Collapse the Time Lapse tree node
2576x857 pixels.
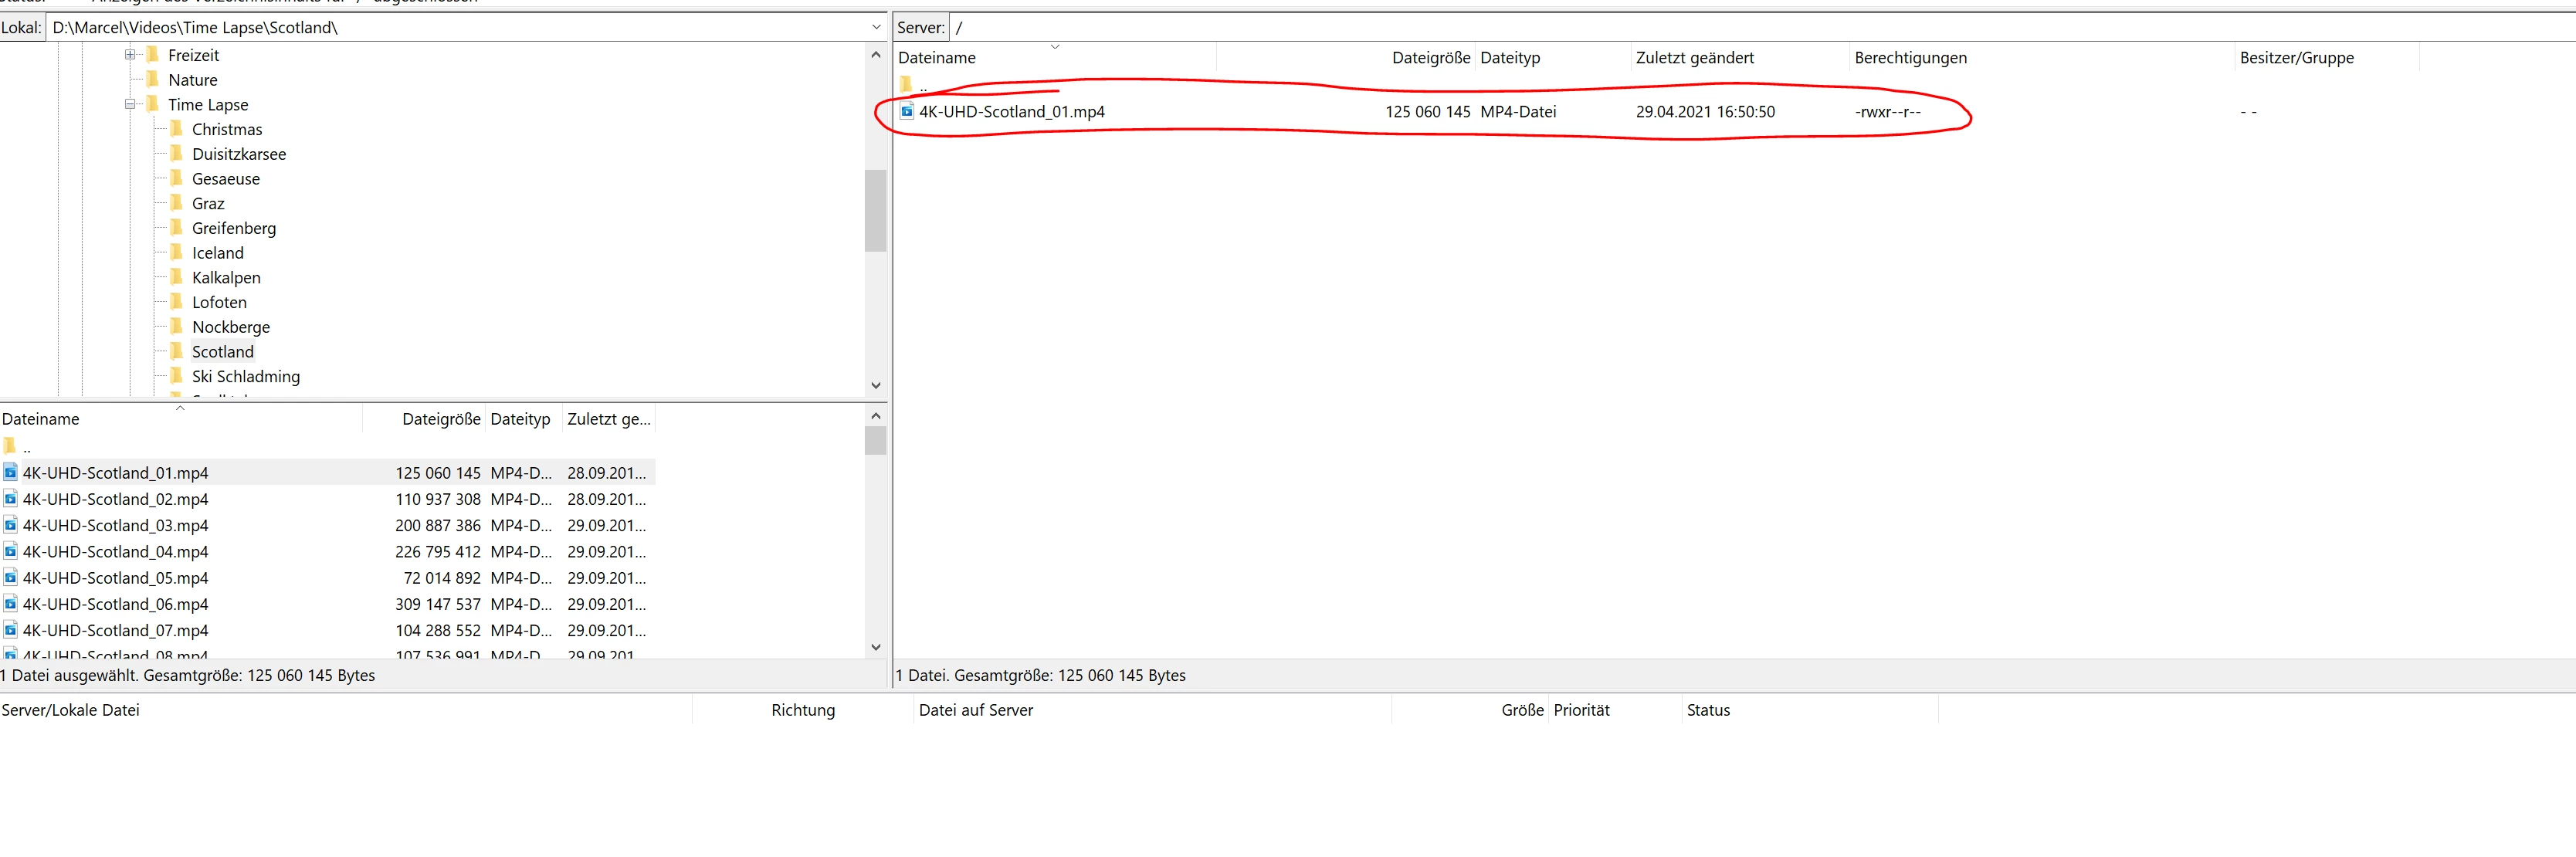(130, 104)
